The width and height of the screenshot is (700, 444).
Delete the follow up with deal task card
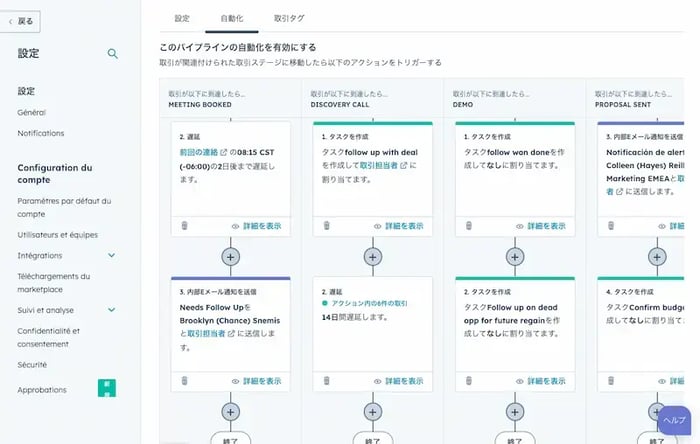click(x=326, y=226)
